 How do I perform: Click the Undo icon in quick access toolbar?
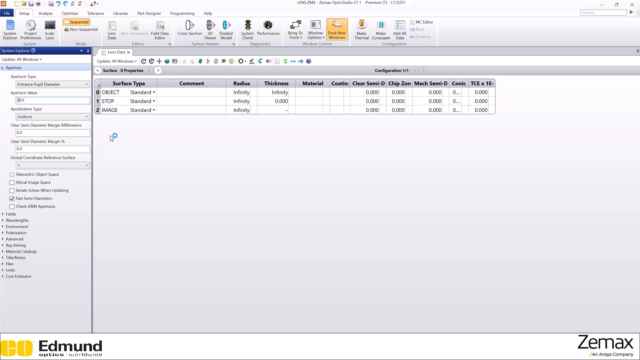tap(58, 4)
